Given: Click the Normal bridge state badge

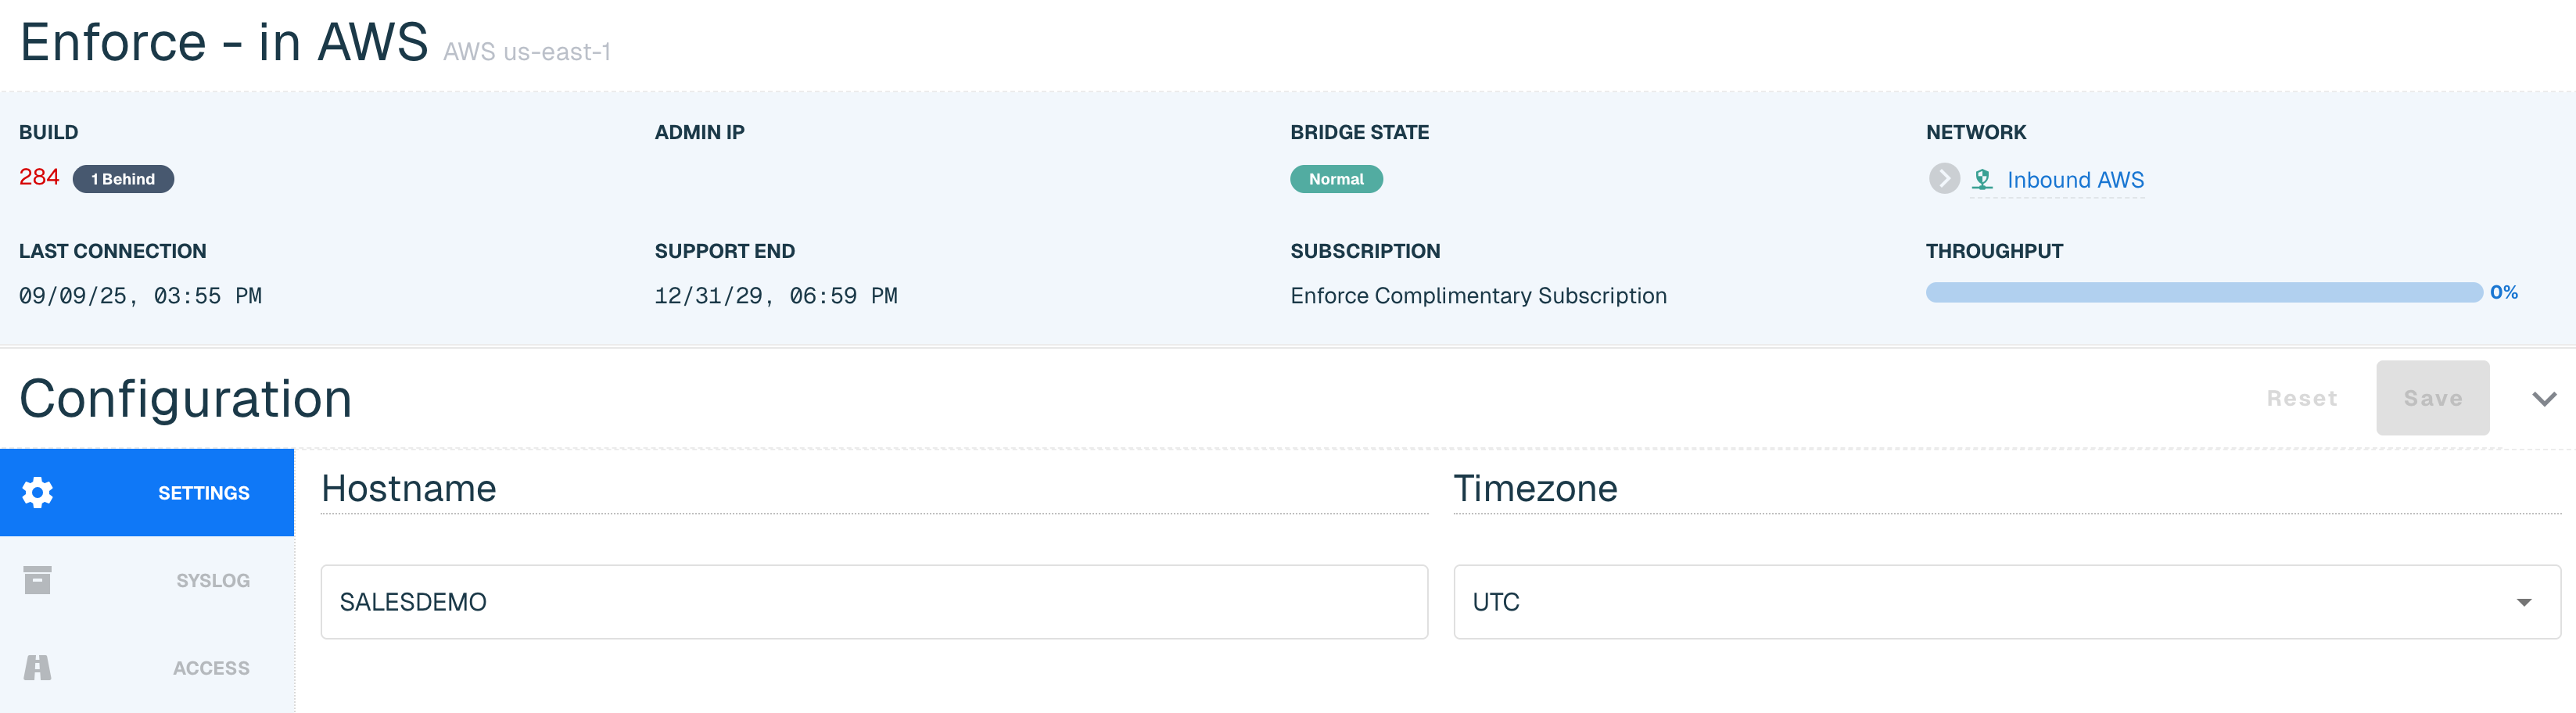Looking at the screenshot, I should [x=1336, y=179].
